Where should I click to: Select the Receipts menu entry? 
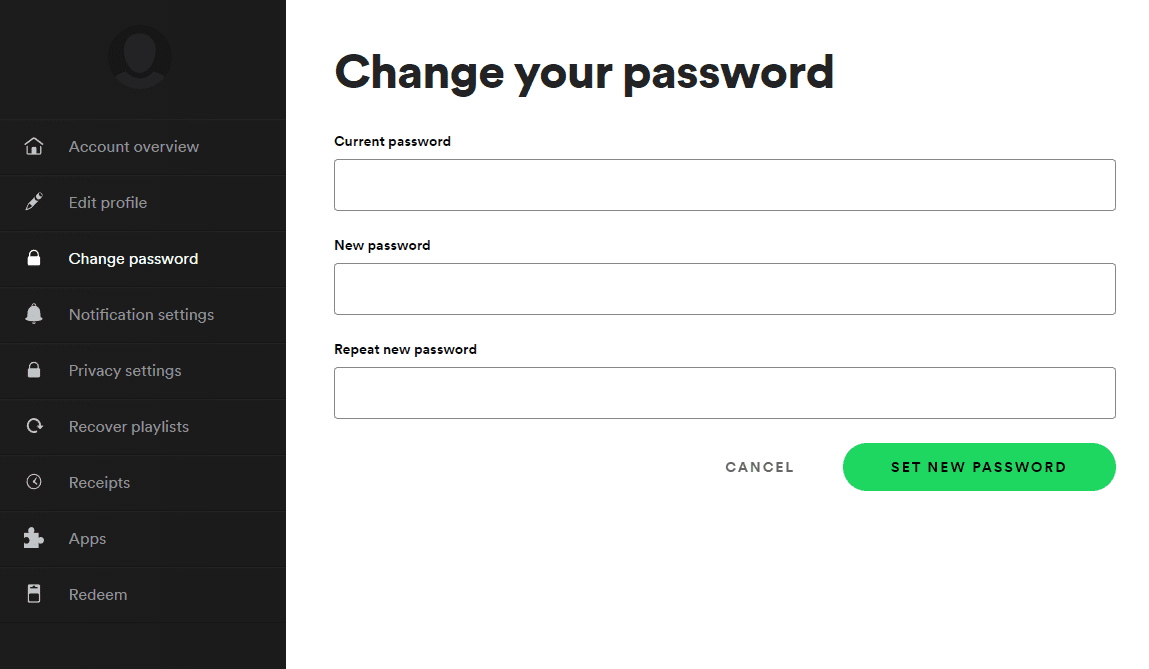pyautogui.click(x=99, y=483)
